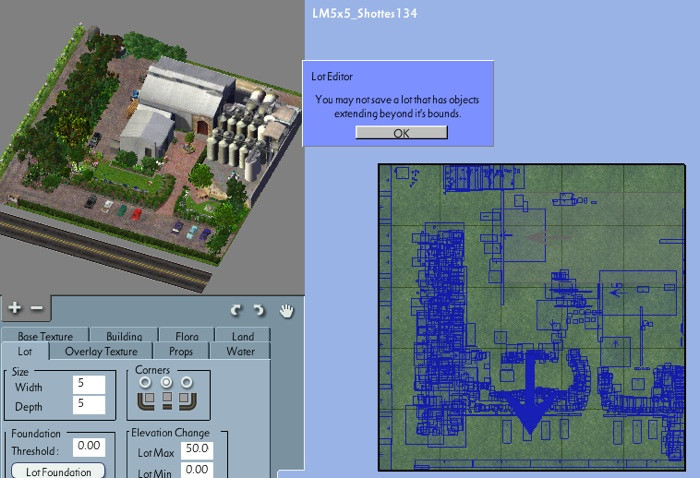Click the Lot Foundation button
700x478 pixels.
tap(58, 471)
